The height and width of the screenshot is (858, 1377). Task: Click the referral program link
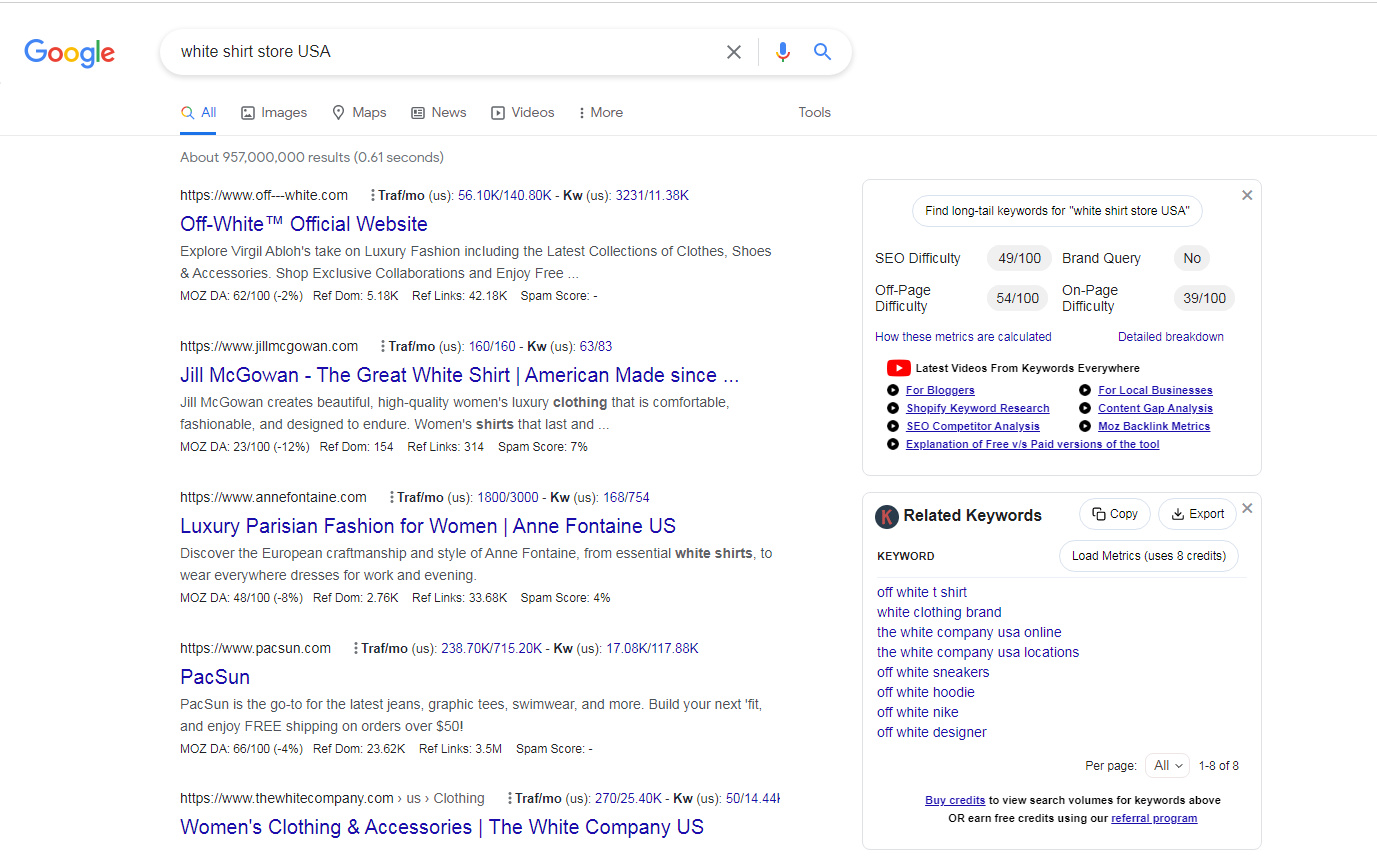click(x=1154, y=818)
